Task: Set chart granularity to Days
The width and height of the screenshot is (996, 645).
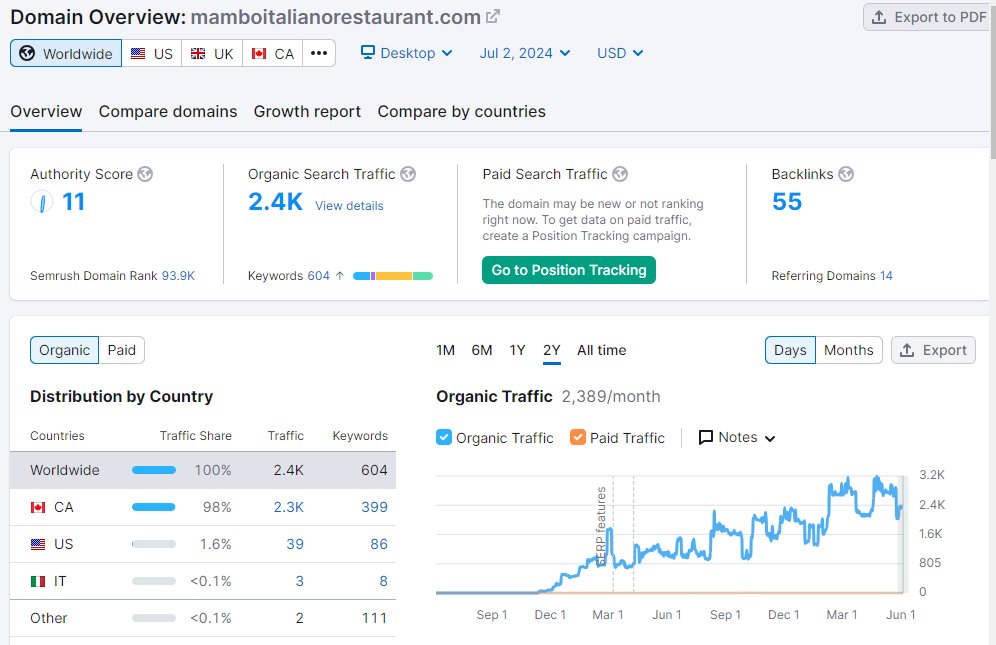Action: coord(790,350)
